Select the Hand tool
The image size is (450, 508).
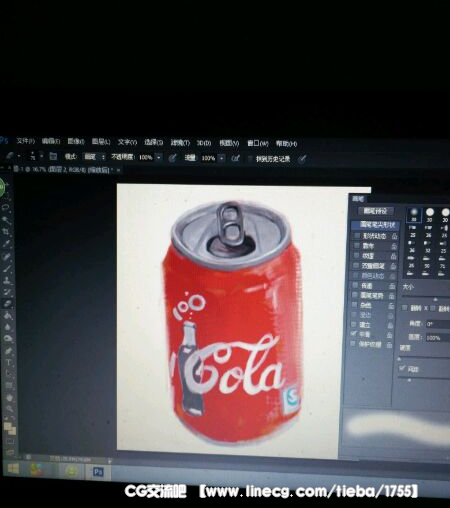tap(9, 398)
